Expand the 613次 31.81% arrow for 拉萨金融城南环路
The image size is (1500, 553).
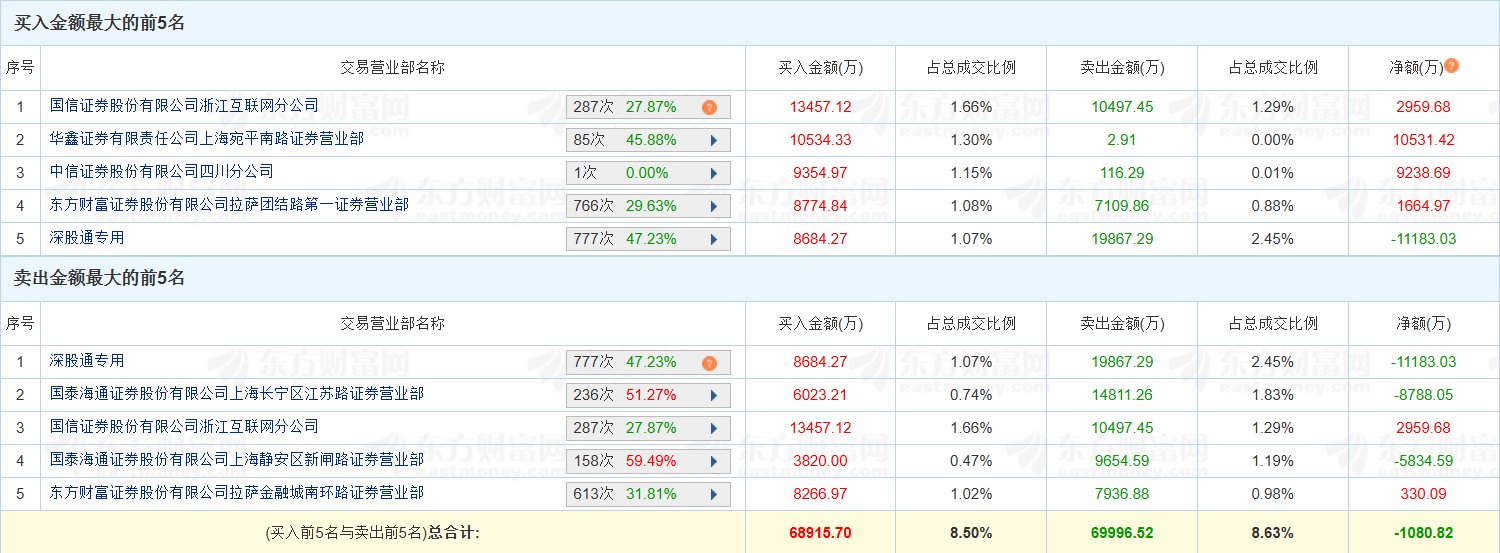click(714, 494)
